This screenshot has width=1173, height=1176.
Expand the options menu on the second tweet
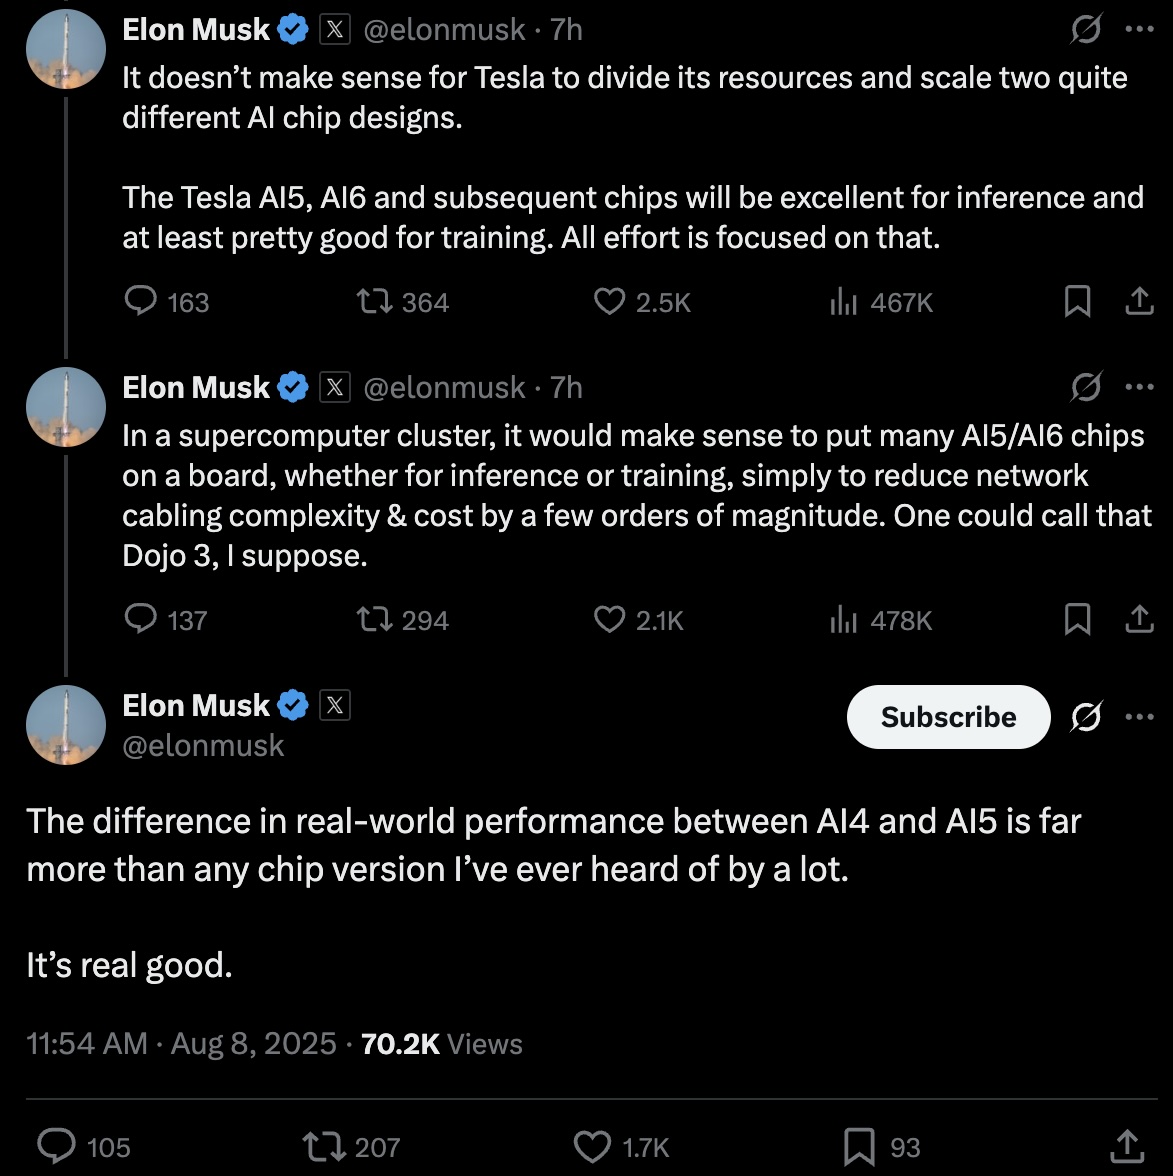(x=1140, y=387)
